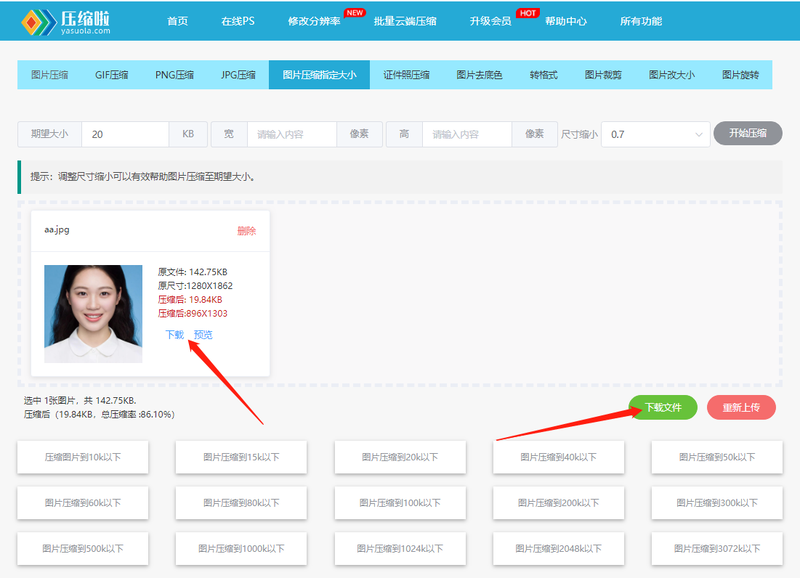
Task: Click 图片压缩到50k以下 preset button
Action: (717, 457)
